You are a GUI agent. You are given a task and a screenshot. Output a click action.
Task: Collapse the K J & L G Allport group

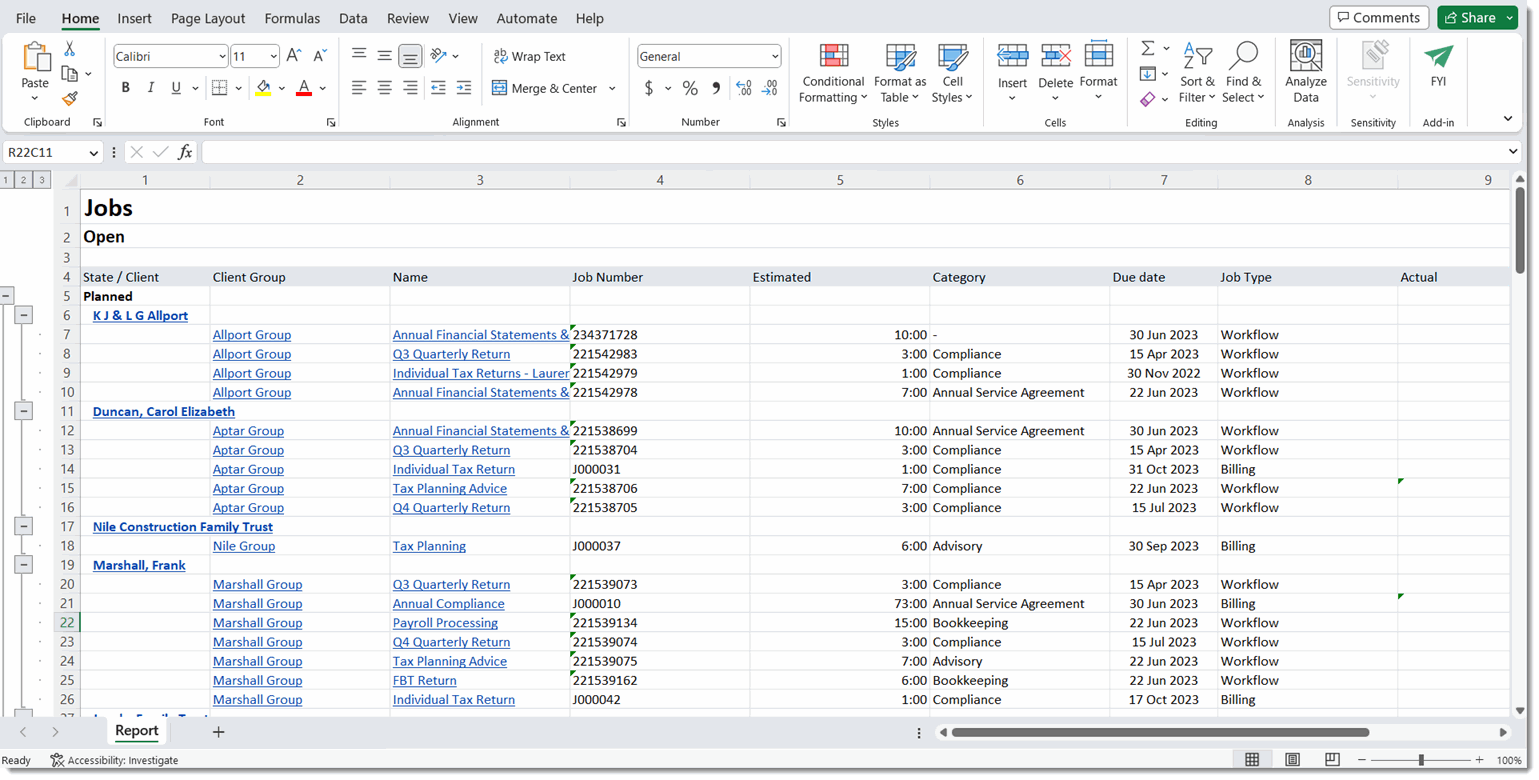click(23, 315)
